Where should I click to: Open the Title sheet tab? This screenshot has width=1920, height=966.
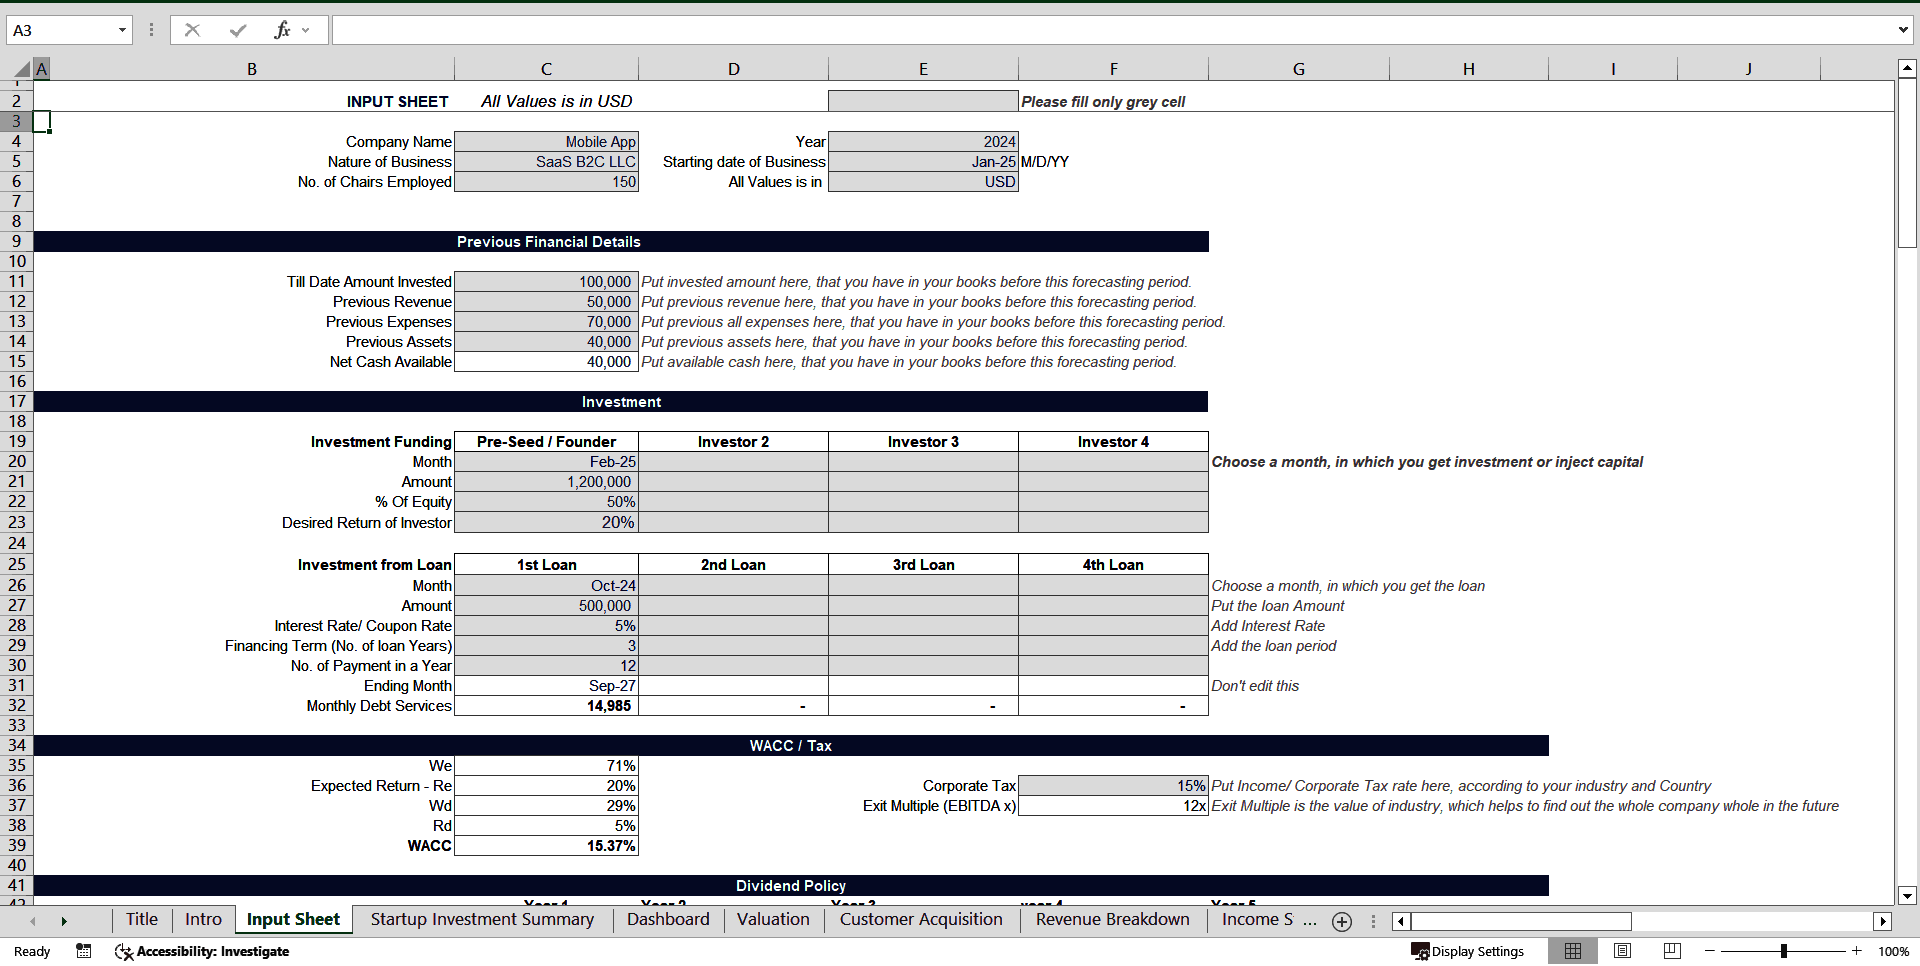(x=142, y=919)
